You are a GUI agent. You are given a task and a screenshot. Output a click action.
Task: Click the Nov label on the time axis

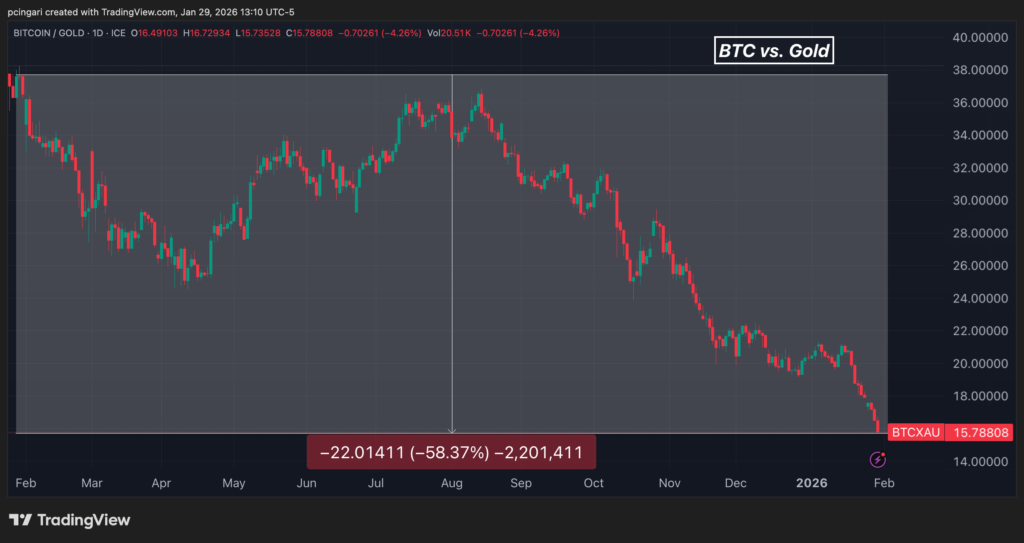coord(670,483)
